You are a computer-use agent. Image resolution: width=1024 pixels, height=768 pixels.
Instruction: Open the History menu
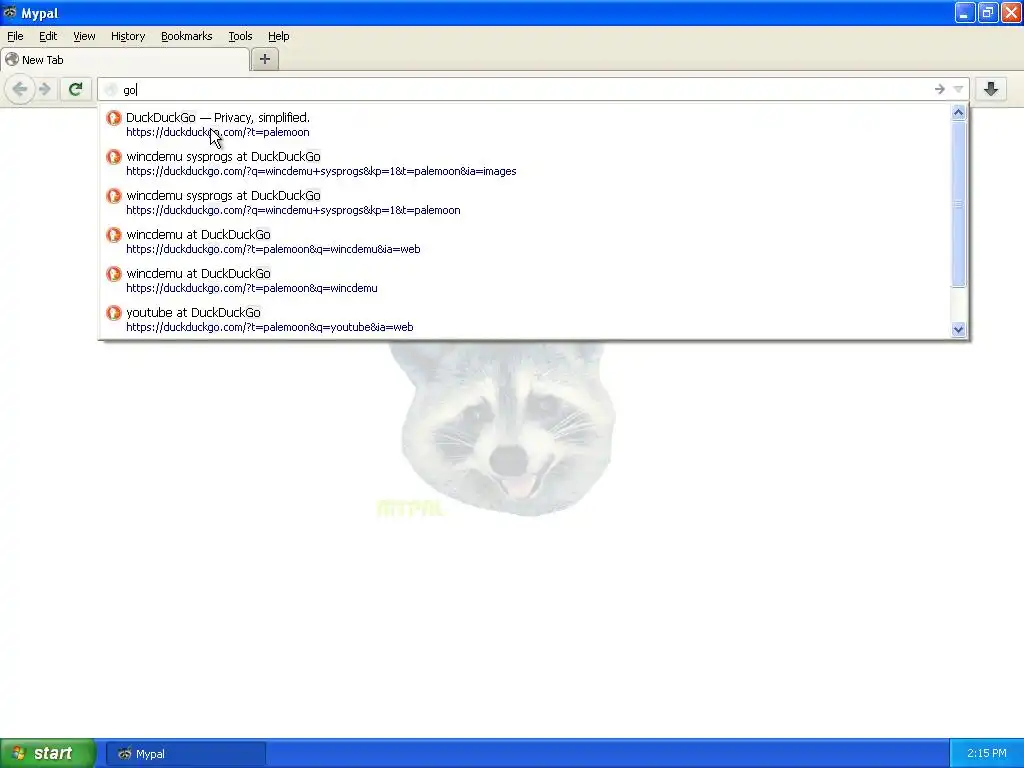128,37
